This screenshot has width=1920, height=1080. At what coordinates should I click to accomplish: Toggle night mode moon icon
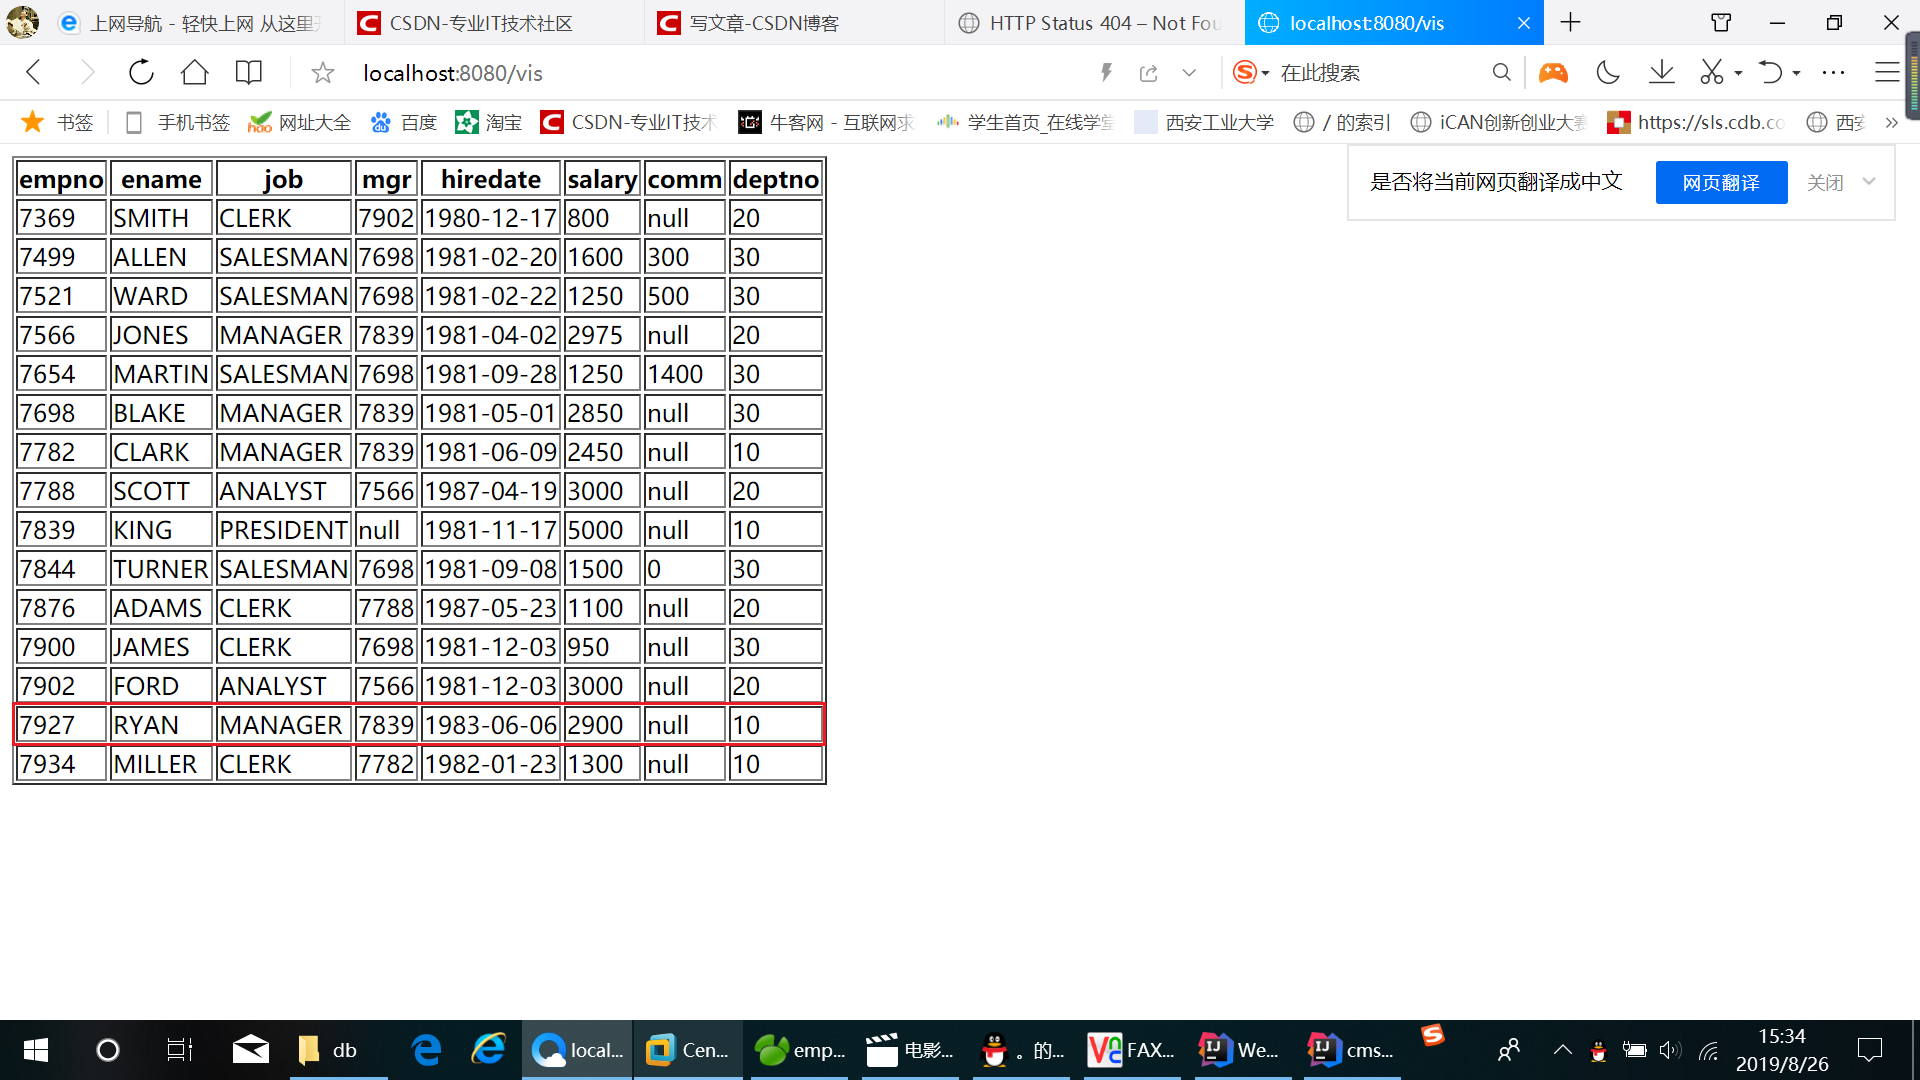point(1608,72)
